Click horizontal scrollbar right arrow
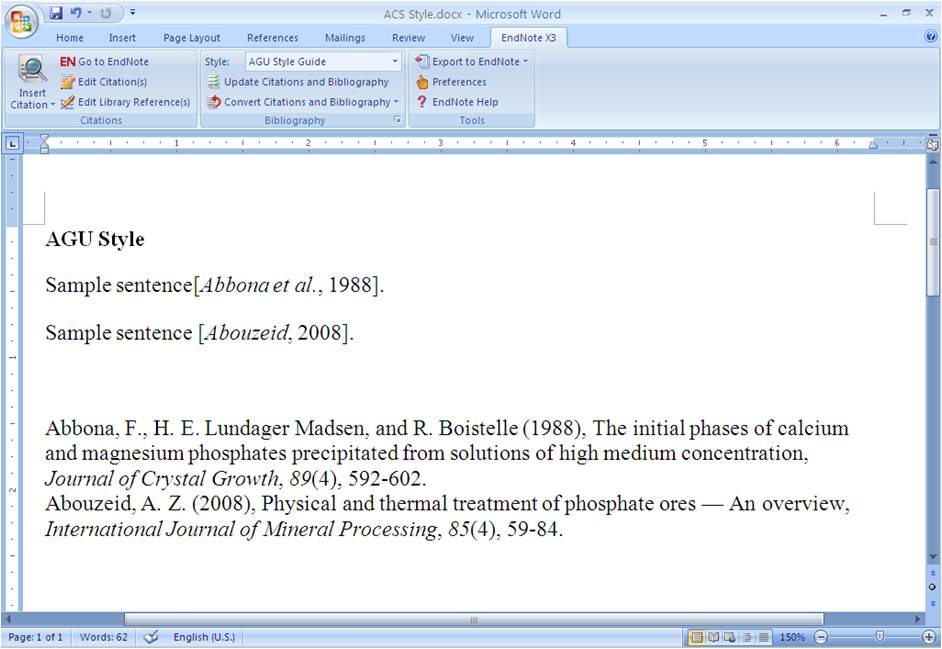Viewport: 942px width, 649px height. (917, 619)
